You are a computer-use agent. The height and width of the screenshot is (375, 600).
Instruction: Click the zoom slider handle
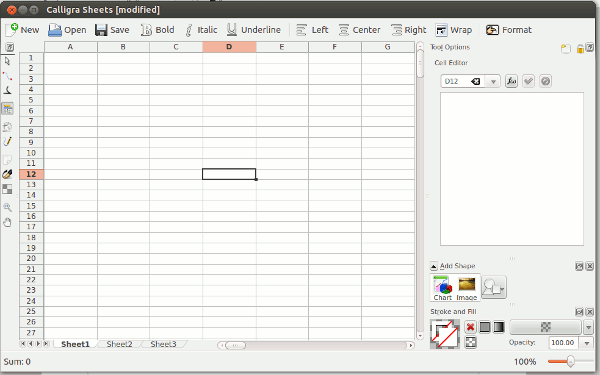(x=571, y=361)
